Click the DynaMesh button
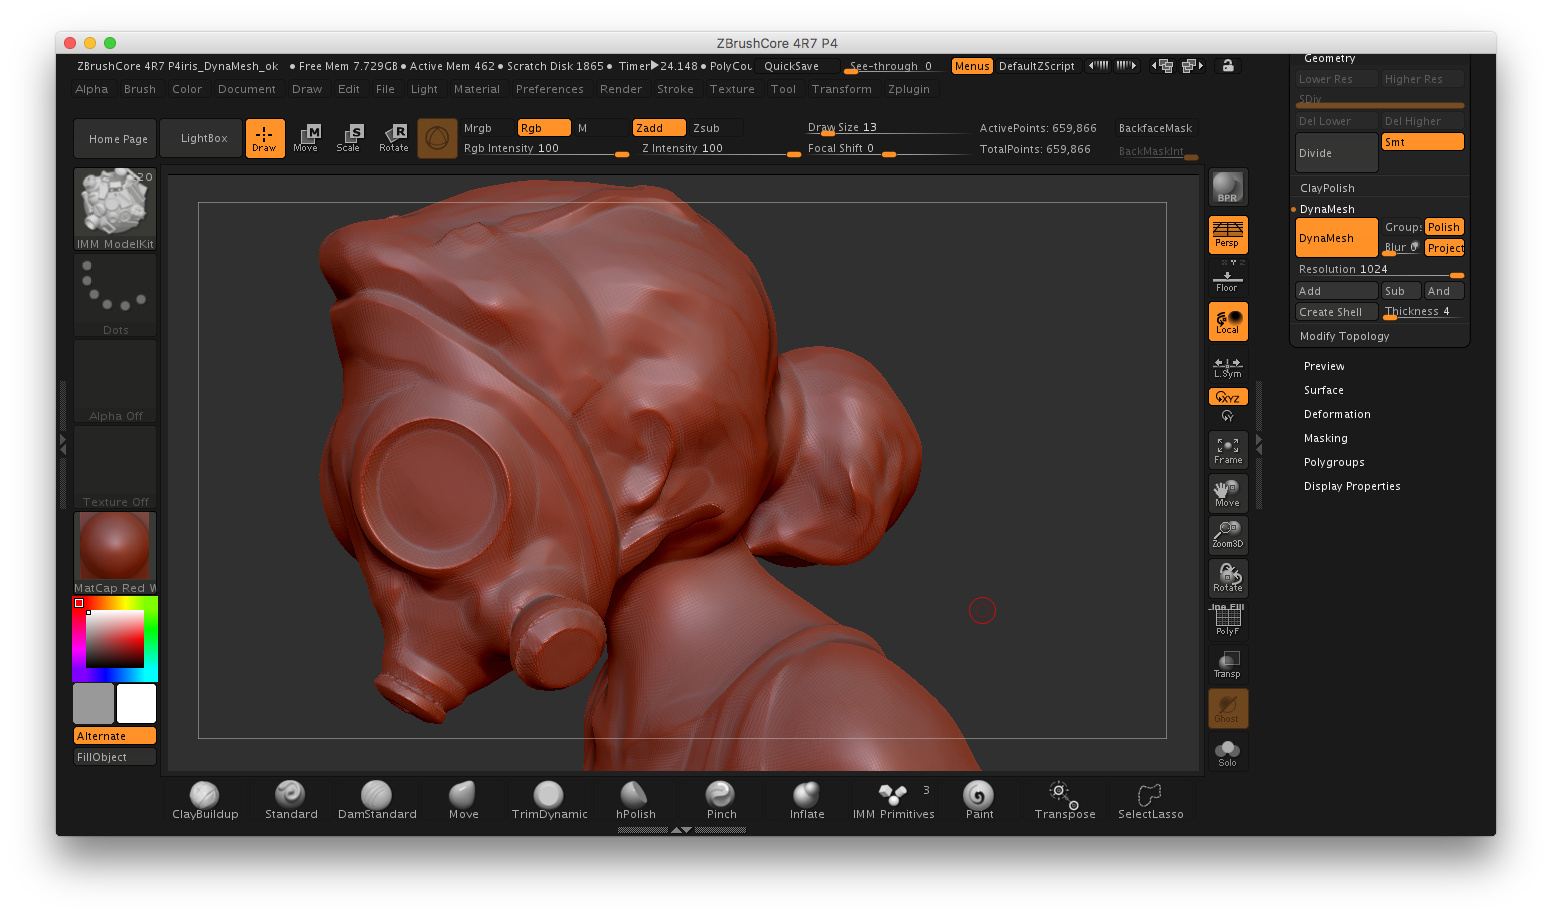Viewport: 1552px width, 916px height. (x=1335, y=238)
